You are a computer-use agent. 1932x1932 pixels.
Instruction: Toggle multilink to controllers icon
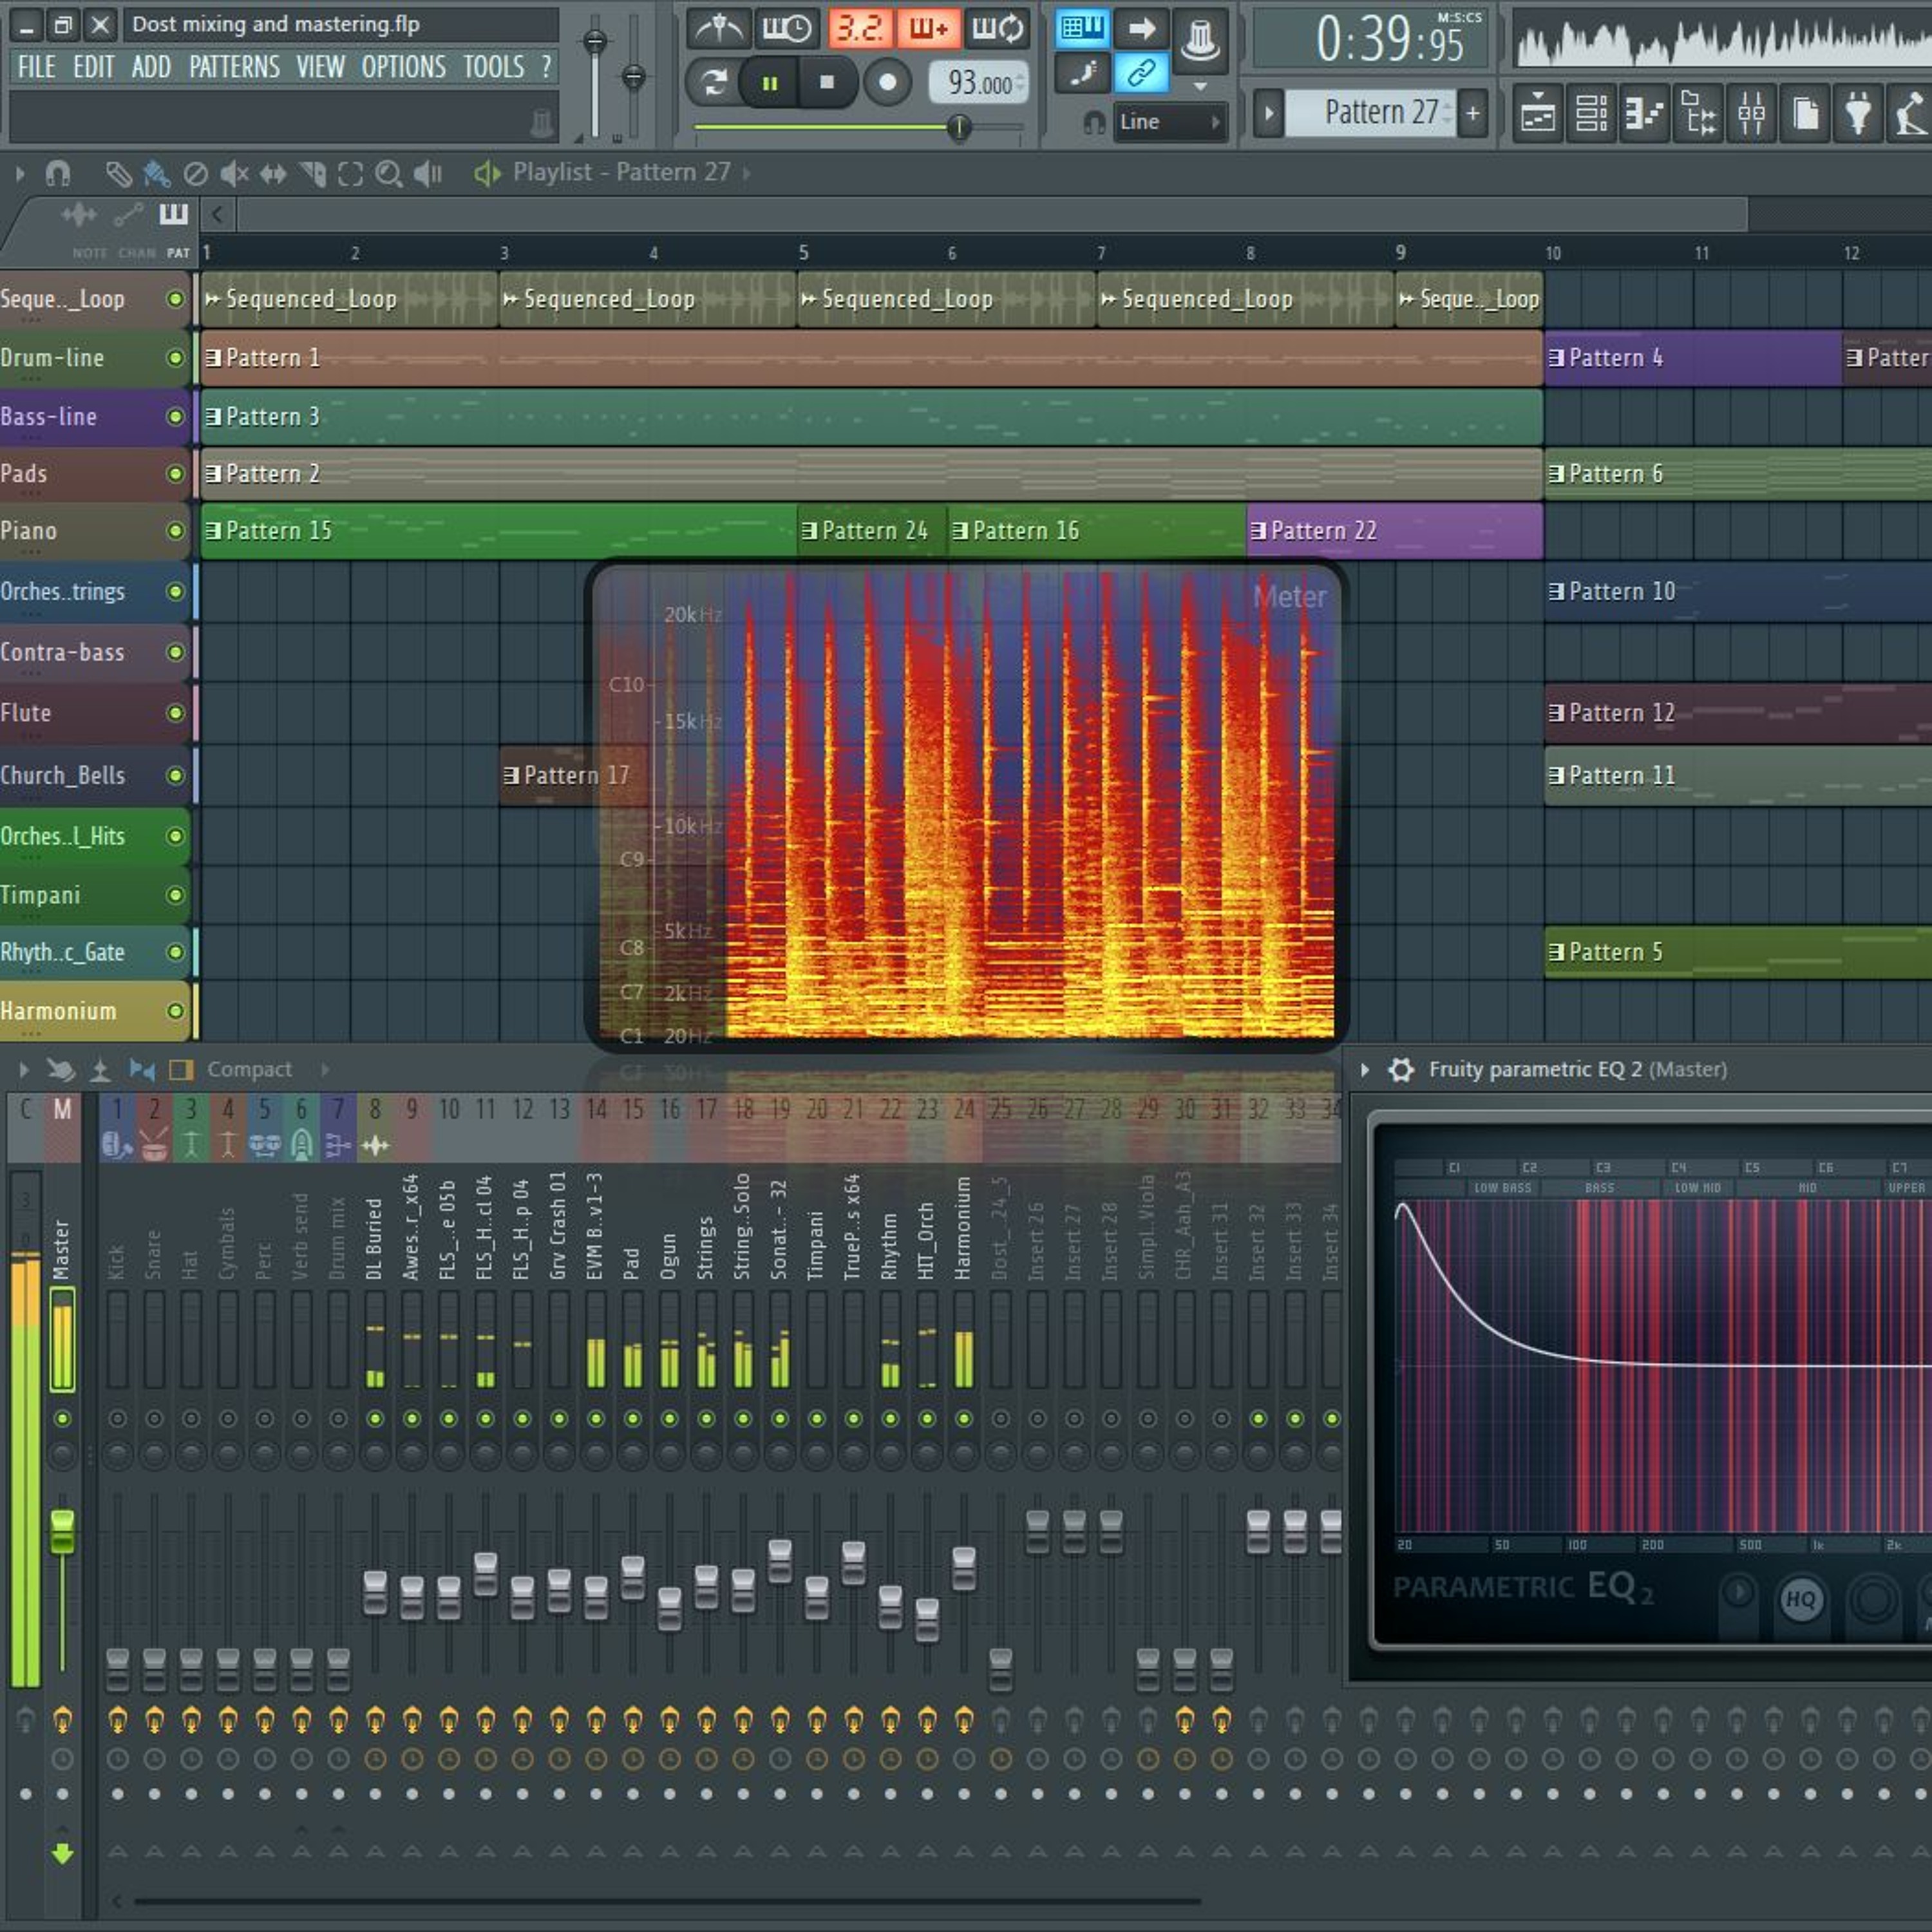click(1141, 72)
